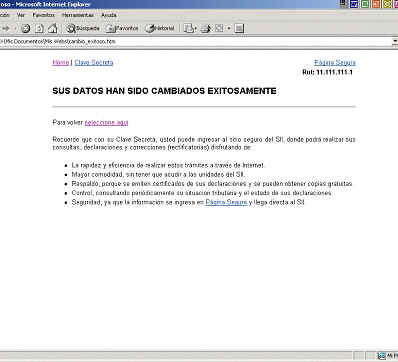Click the Mail icon in toolbar

[x=190, y=29]
